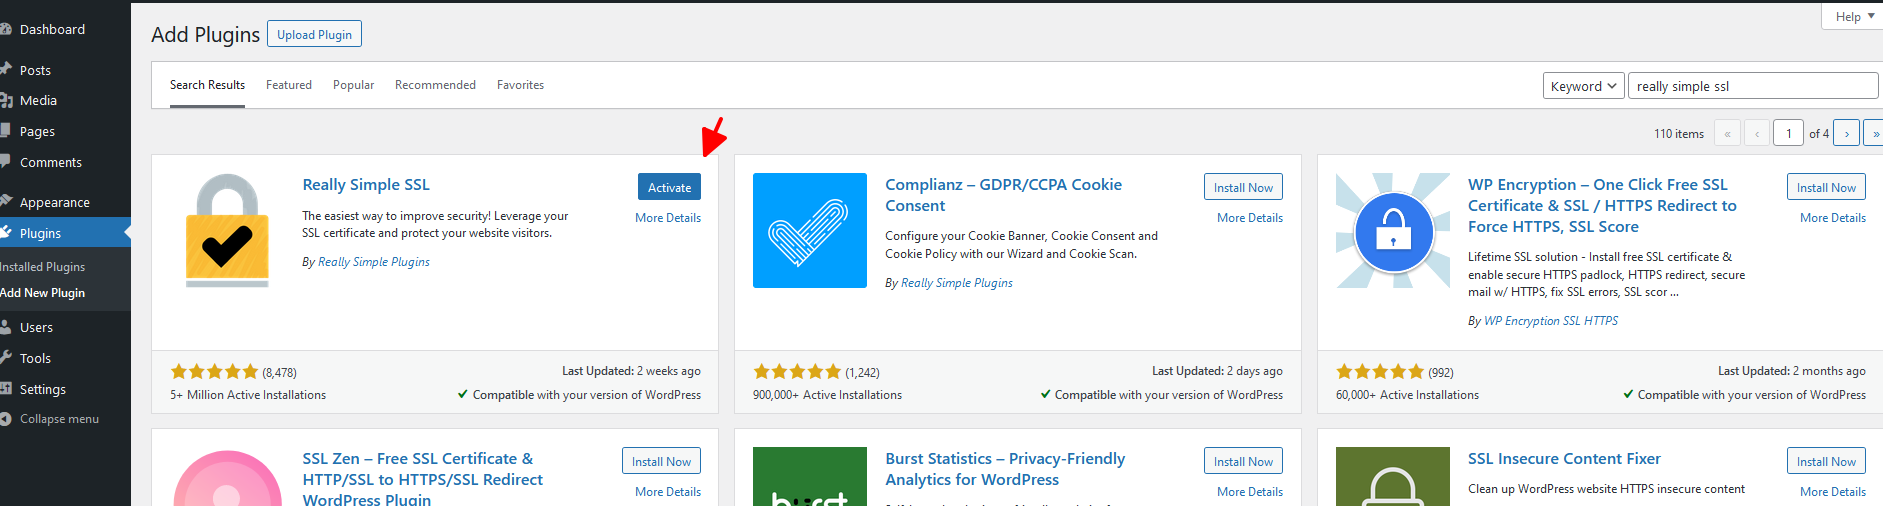Open SSL Insecure Content Fixer title link
This screenshot has height=506, width=1883.
click(1564, 459)
